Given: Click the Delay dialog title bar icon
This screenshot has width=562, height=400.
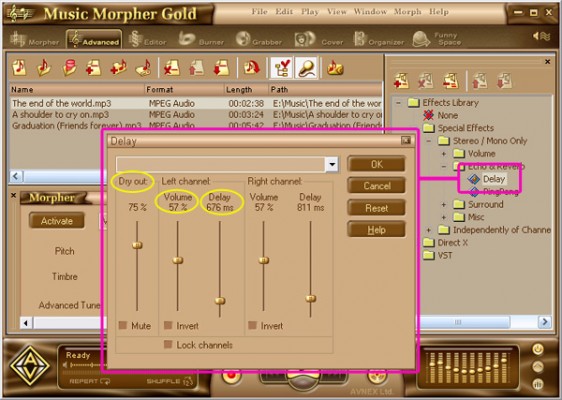Looking at the screenshot, I should [406, 140].
